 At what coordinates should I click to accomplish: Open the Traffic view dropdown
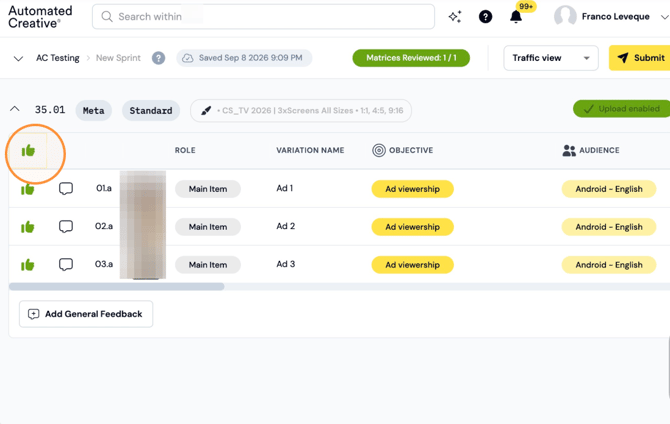point(551,58)
